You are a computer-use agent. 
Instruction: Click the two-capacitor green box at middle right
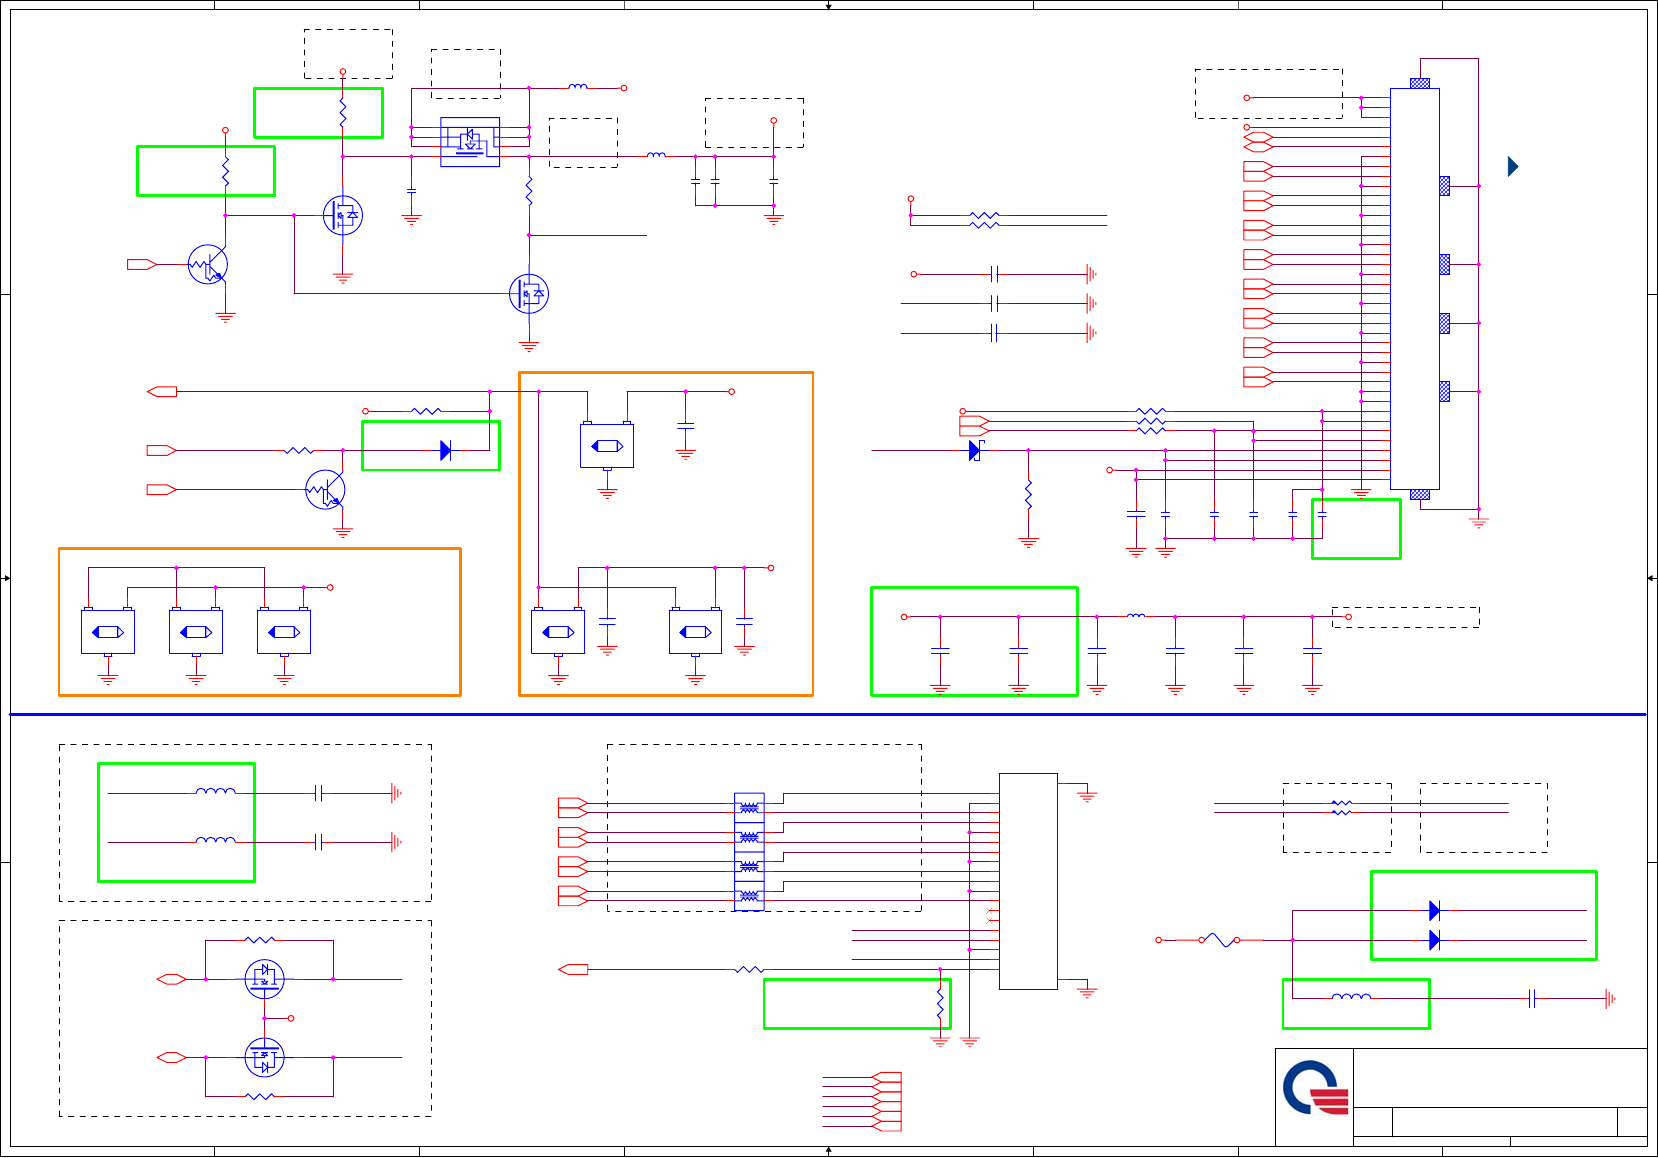click(974, 641)
